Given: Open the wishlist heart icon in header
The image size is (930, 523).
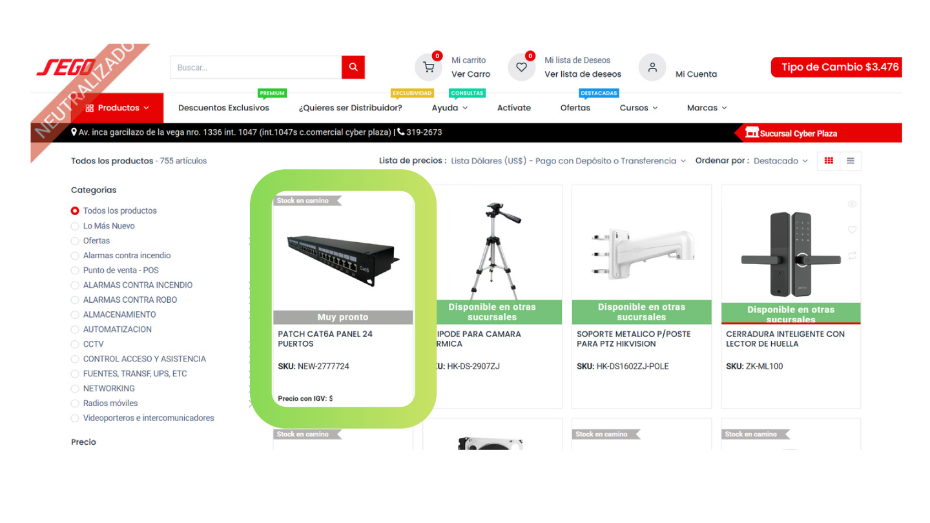Looking at the screenshot, I should pyautogui.click(x=521, y=68).
